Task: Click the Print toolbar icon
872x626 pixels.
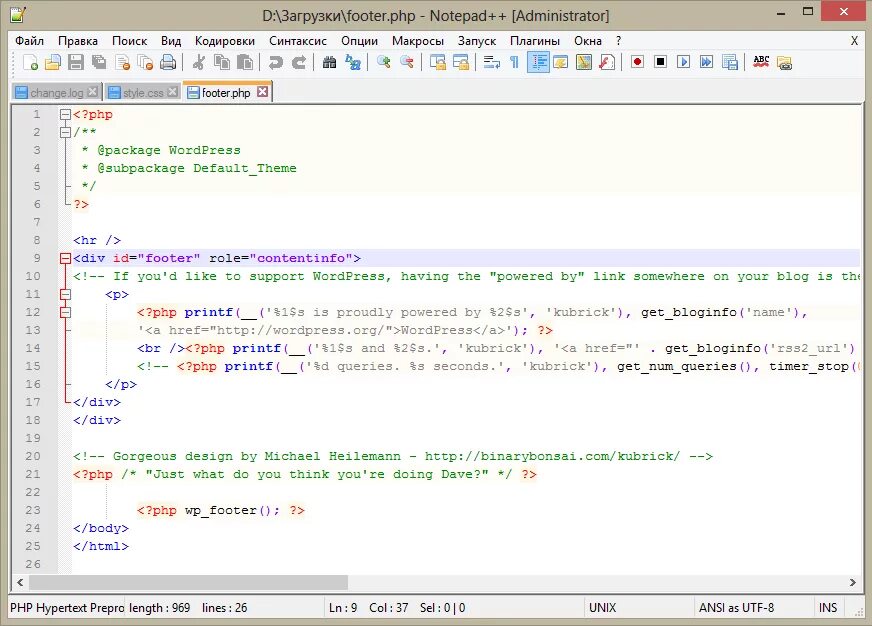Action: click(168, 62)
